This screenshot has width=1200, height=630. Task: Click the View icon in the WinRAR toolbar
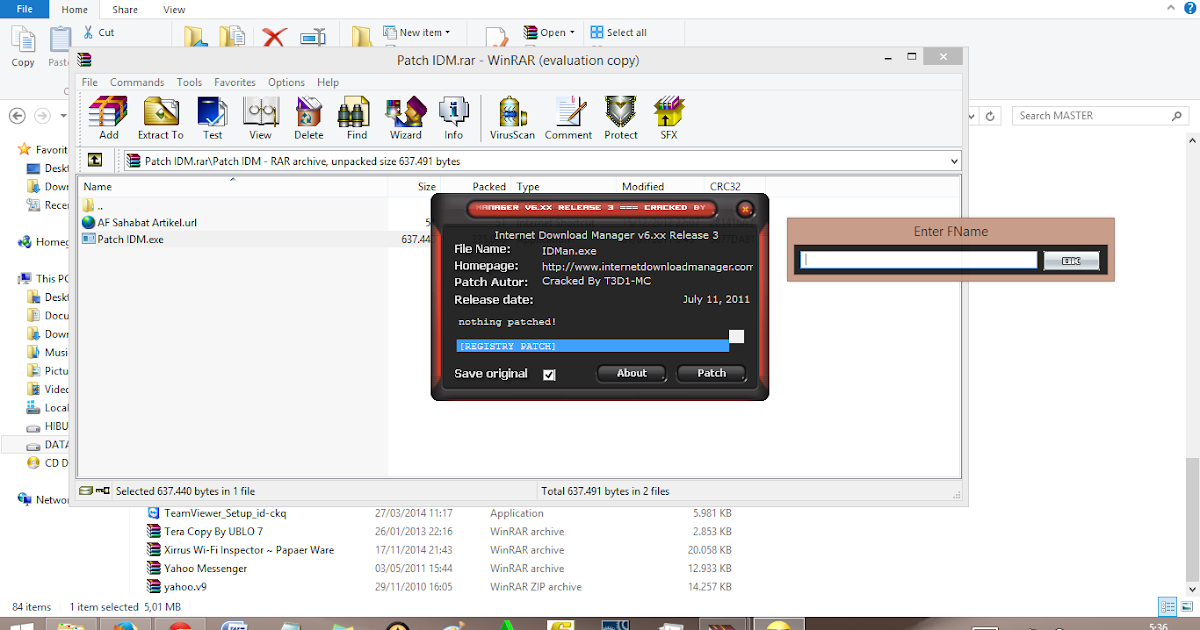tap(260, 118)
